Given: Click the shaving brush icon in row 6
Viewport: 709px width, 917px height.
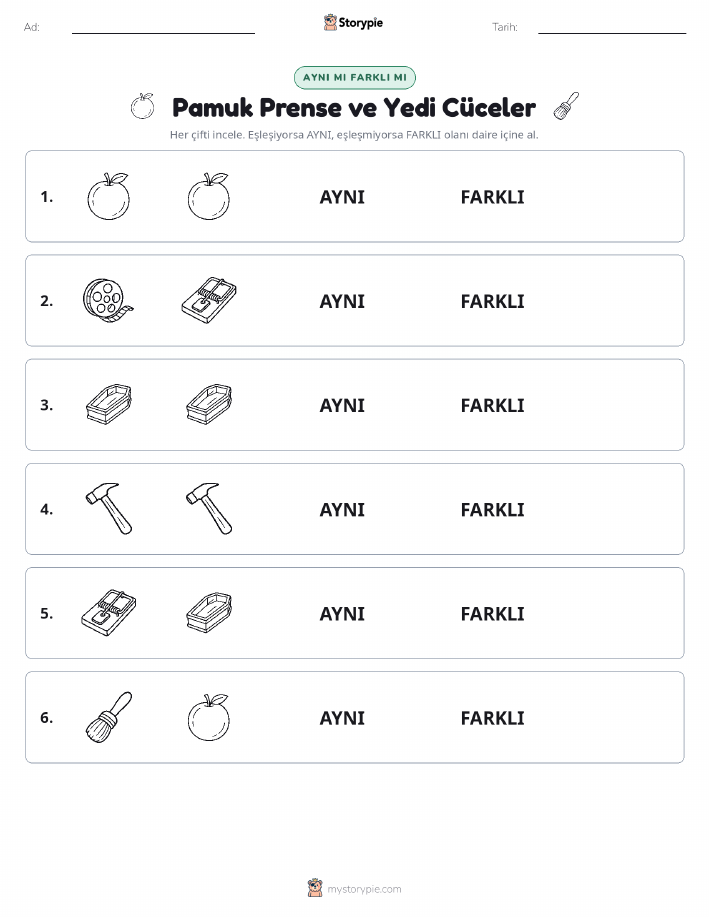Looking at the screenshot, I should click(x=109, y=717).
